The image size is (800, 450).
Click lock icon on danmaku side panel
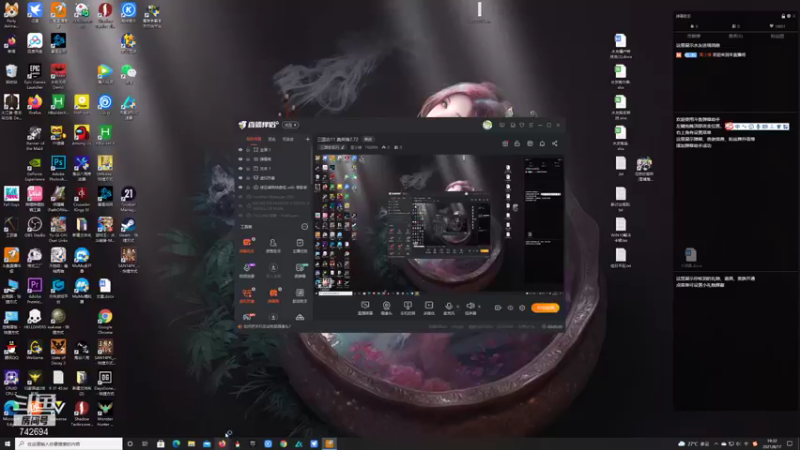[783, 16]
